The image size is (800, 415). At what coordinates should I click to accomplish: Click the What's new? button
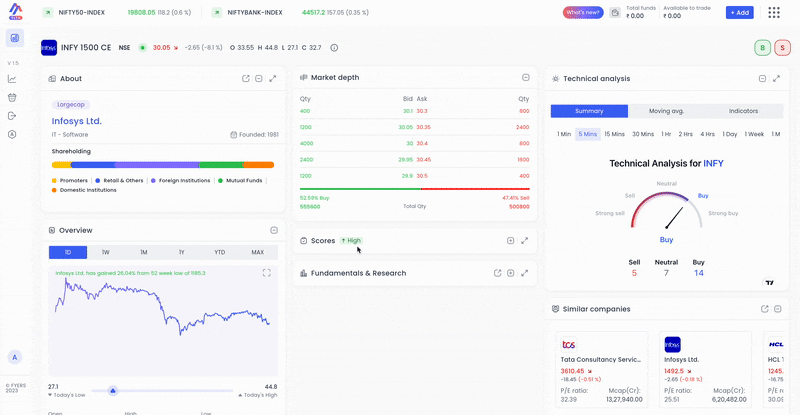click(583, 12)
